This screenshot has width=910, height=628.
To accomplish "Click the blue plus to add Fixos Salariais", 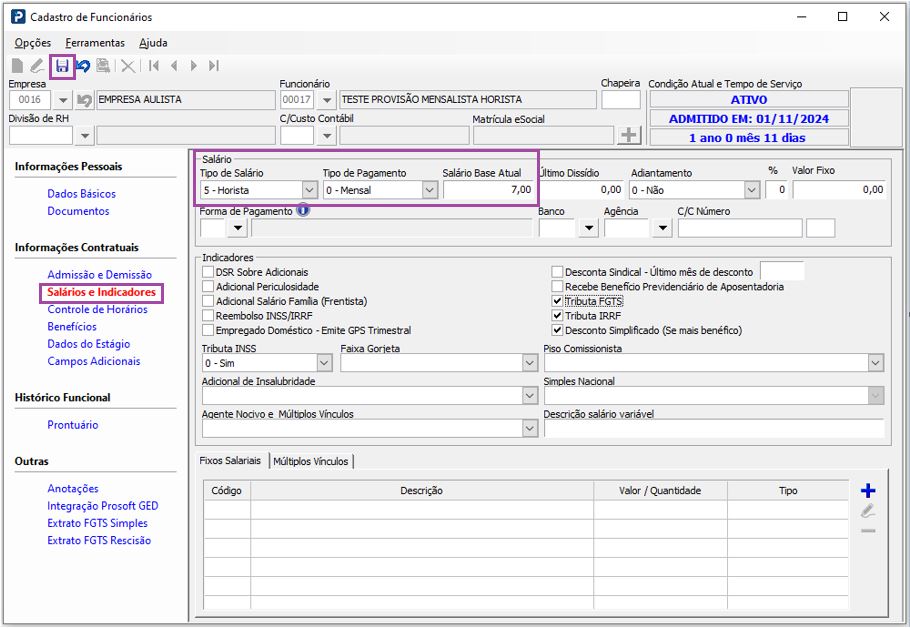I will point(867,491).
